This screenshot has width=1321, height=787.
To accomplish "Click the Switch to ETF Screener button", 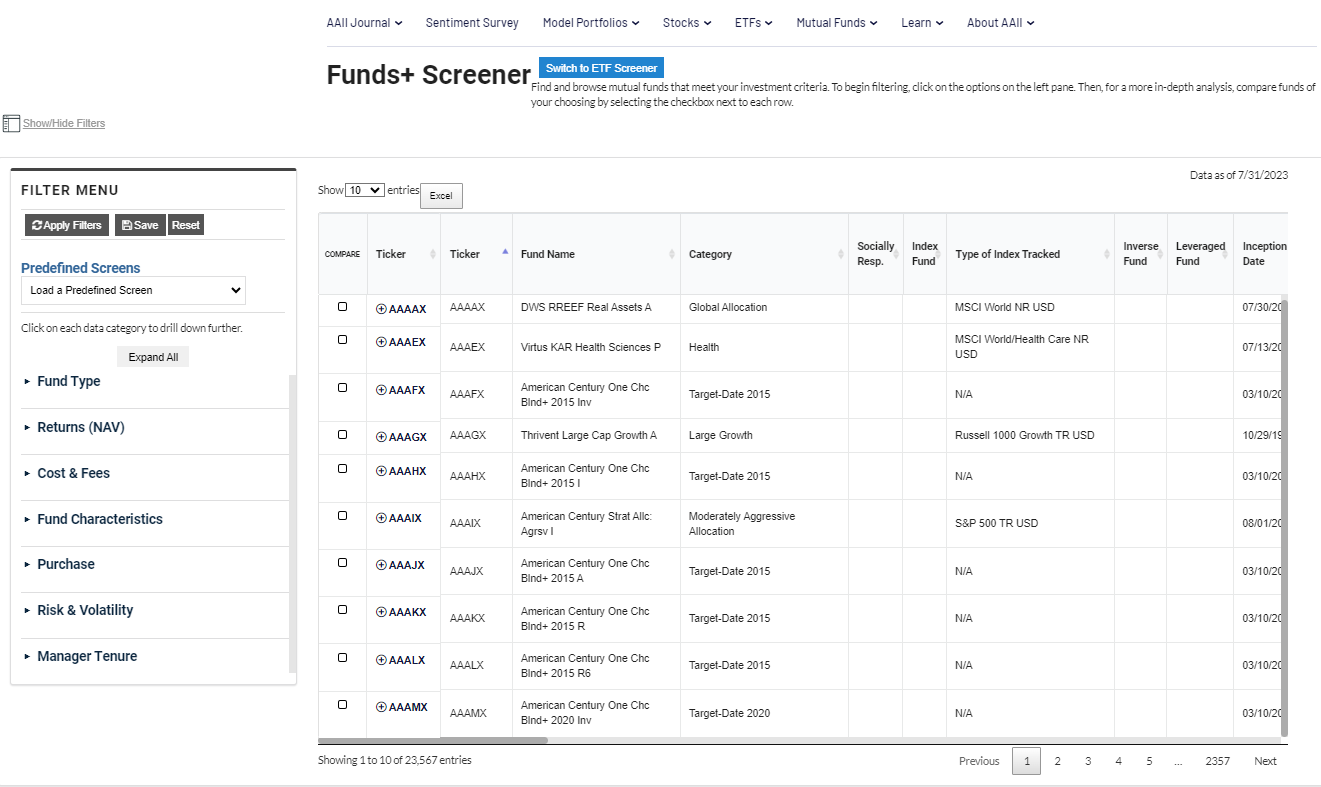I will pos(600,68).
